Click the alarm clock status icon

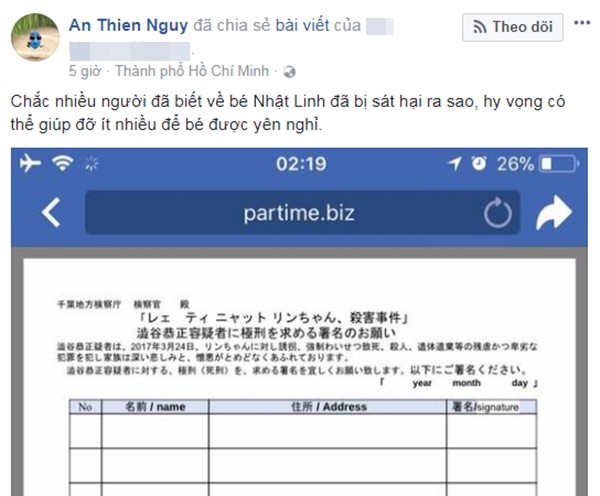(x=479, y=163)
